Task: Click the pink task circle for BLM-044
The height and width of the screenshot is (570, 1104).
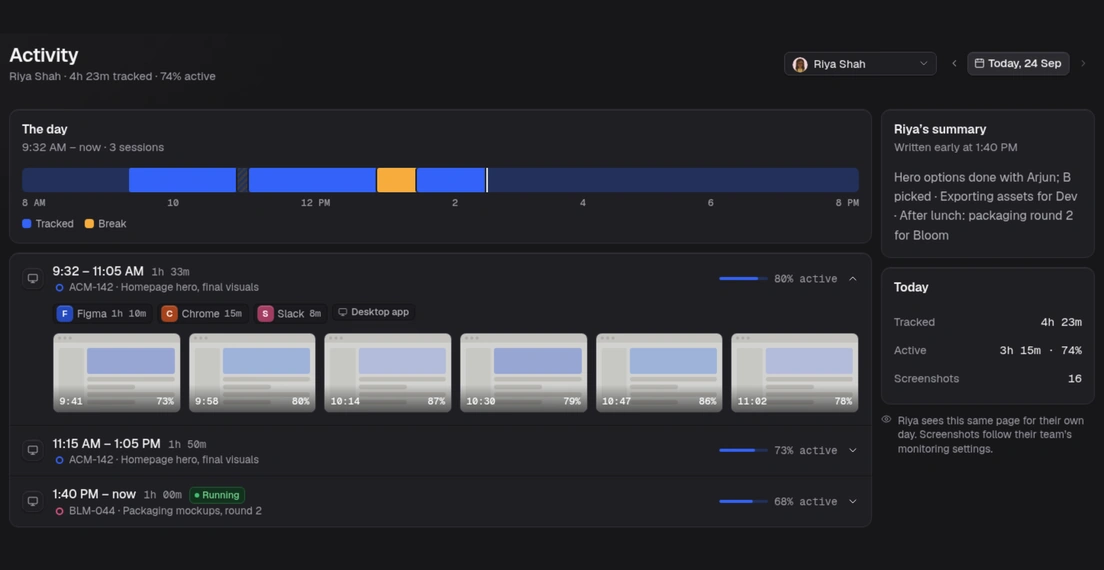Action: (59, 512)
